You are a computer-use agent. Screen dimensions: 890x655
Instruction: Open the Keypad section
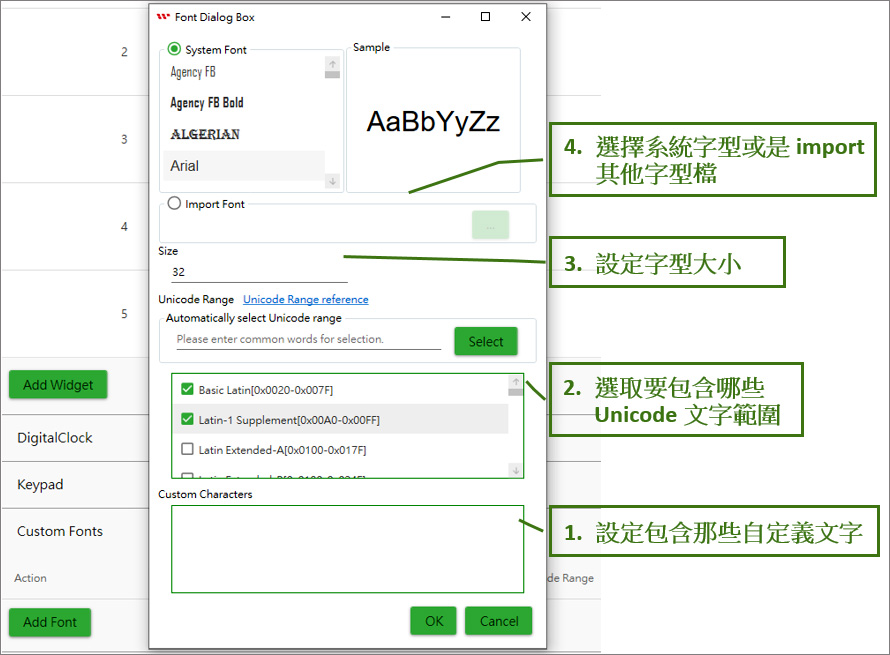[x=40, y=485]
